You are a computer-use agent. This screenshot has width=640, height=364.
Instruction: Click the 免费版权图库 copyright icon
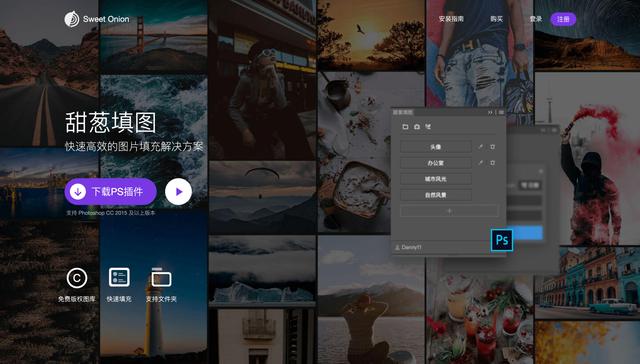point(77,278)
